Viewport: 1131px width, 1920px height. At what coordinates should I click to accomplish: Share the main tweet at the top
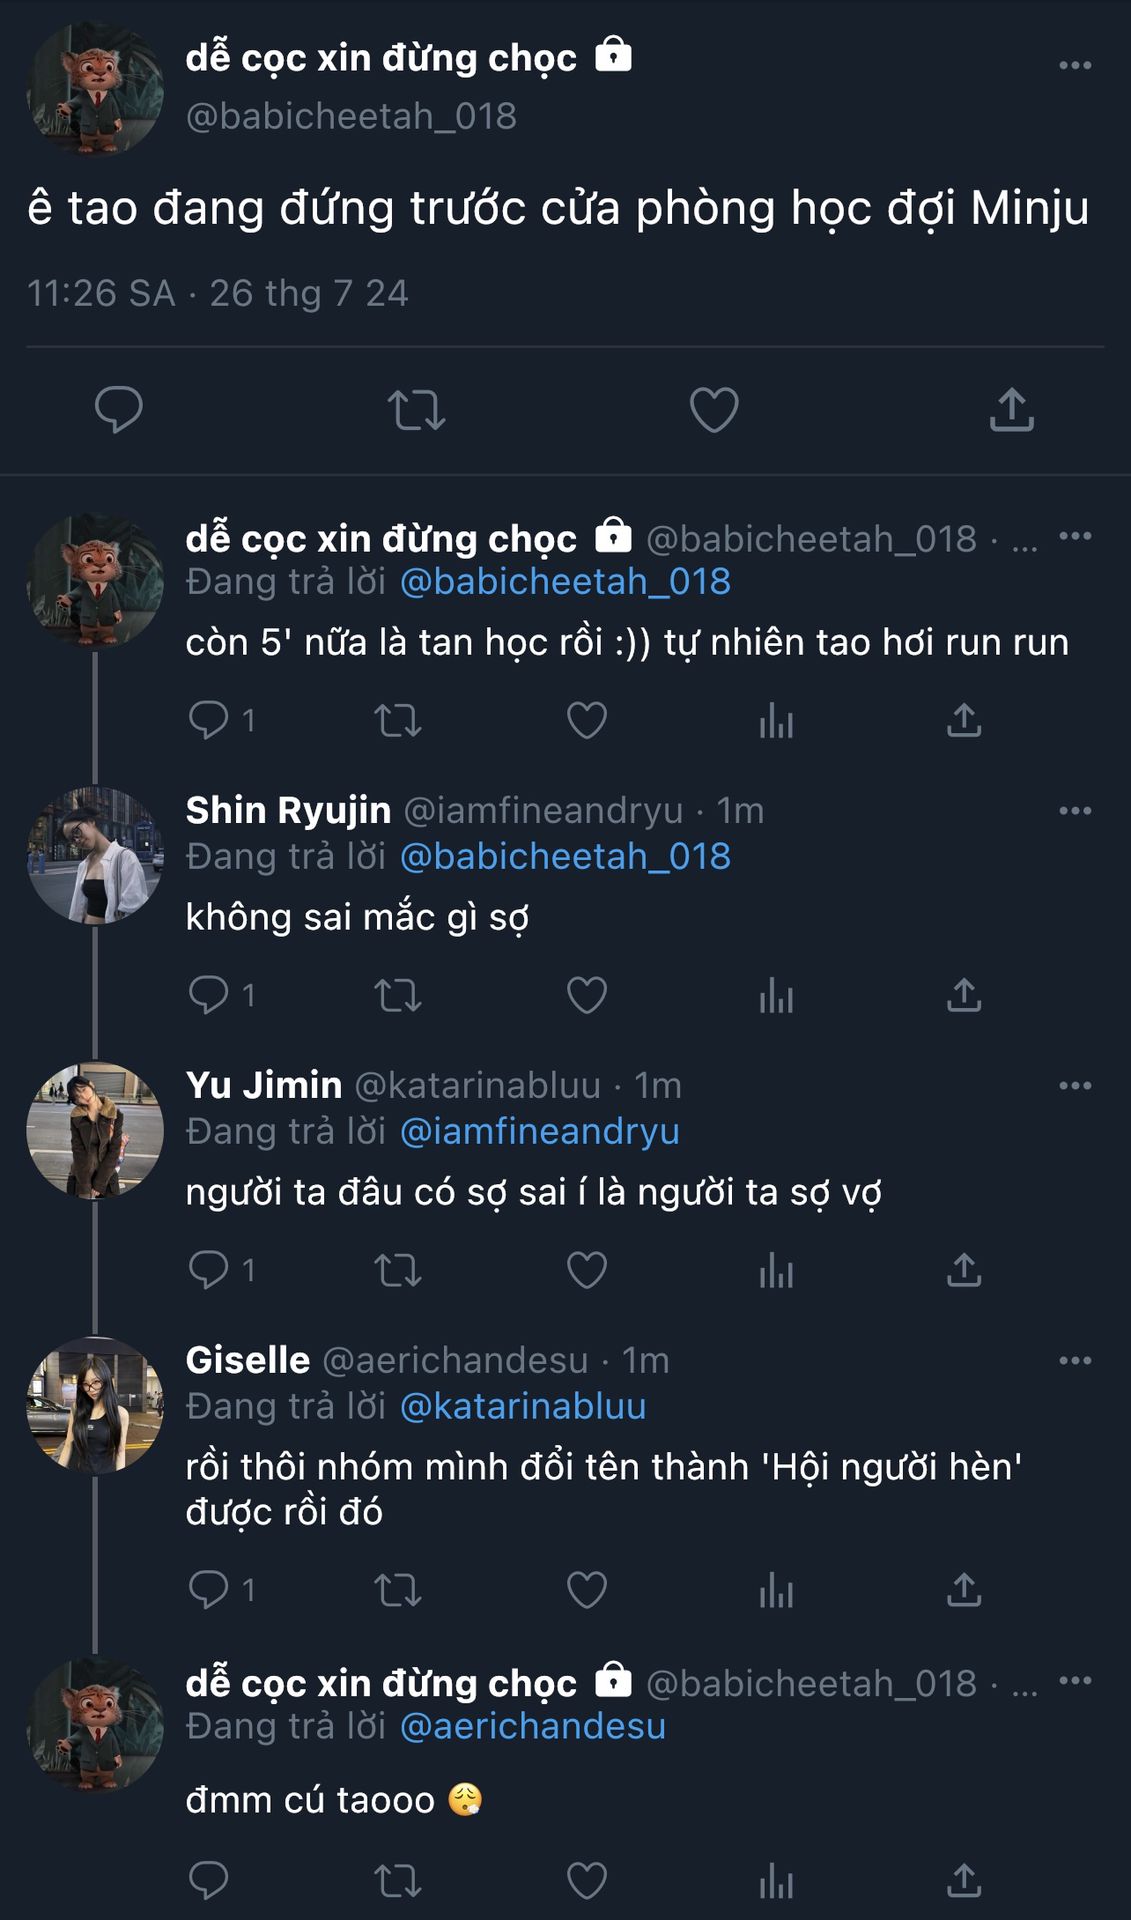[x=1011, y=410]
